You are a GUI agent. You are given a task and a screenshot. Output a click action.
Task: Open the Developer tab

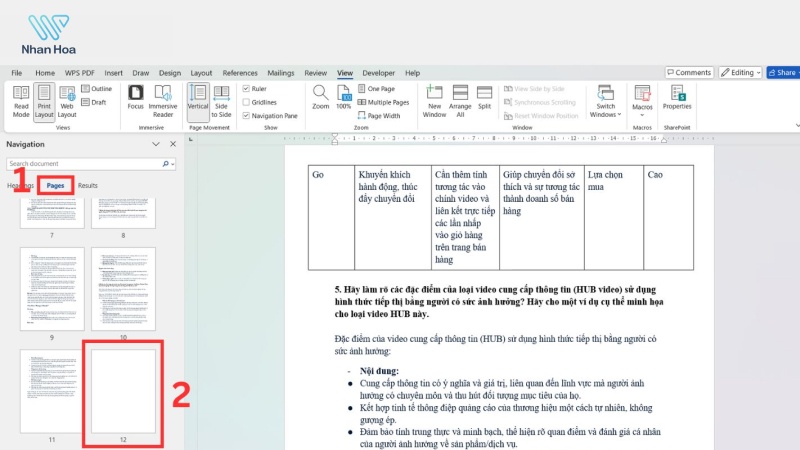tap(379, 73)
